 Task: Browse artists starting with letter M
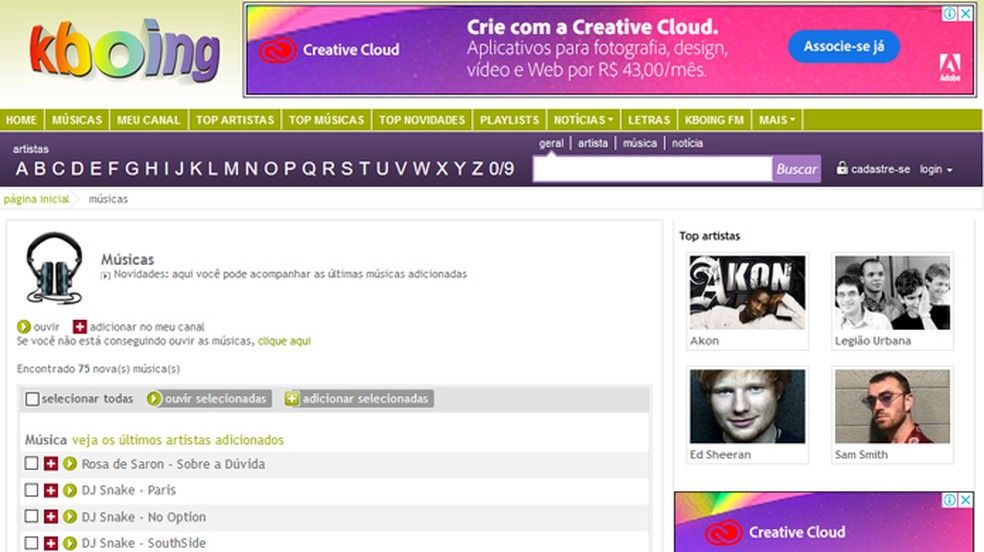(232, 169)
